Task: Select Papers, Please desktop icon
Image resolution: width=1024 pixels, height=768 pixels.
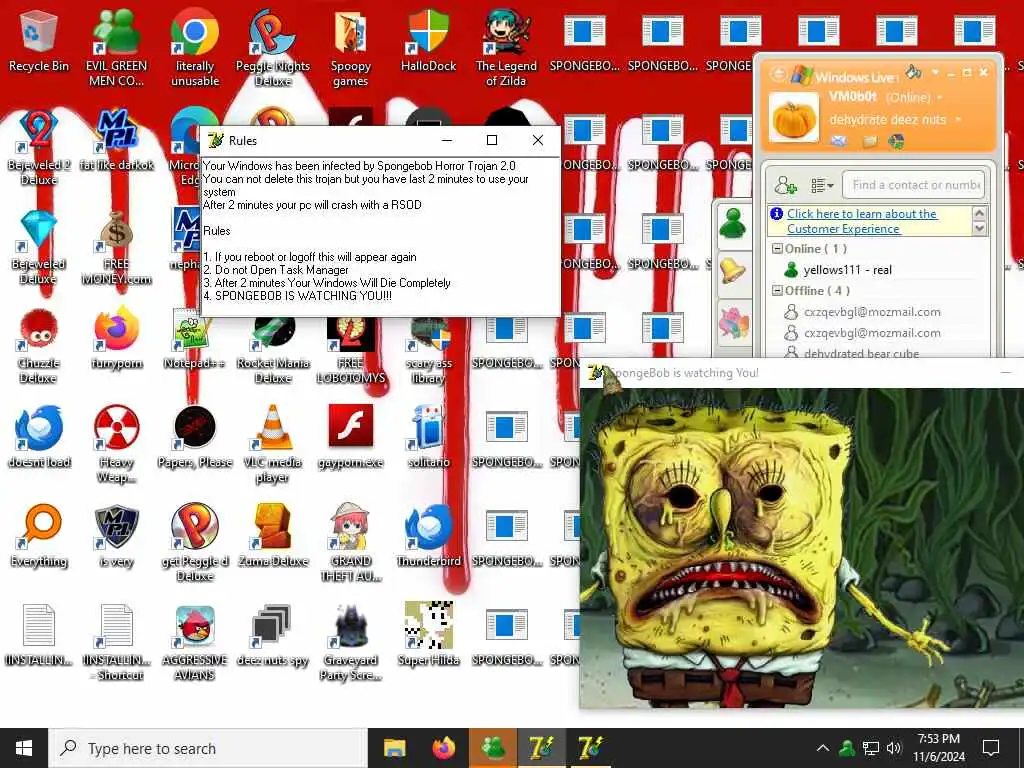Action: [x=195, y=436]
